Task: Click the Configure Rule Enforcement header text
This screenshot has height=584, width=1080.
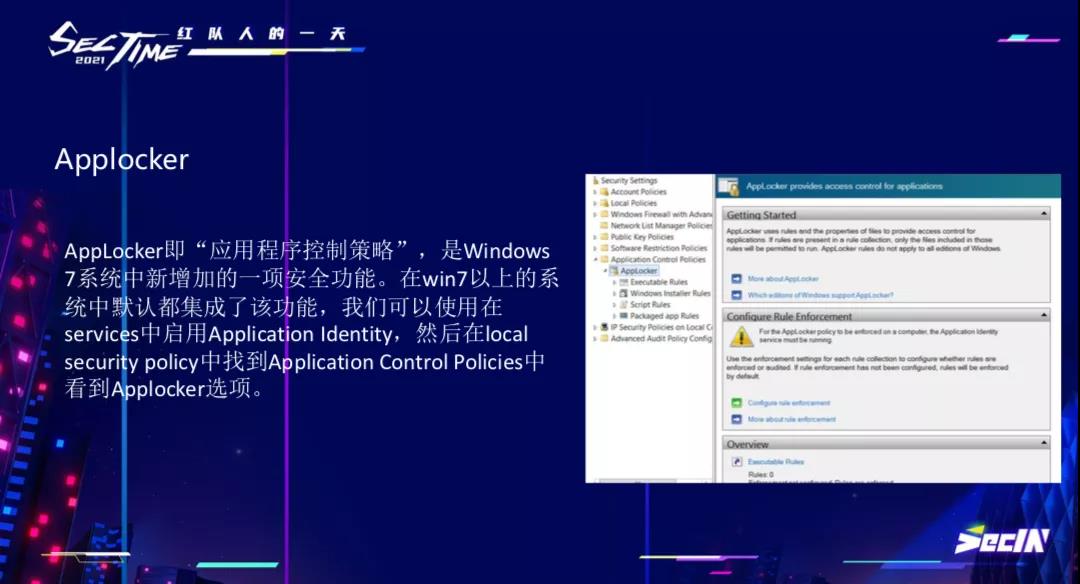Action: [x=789, y=316]
